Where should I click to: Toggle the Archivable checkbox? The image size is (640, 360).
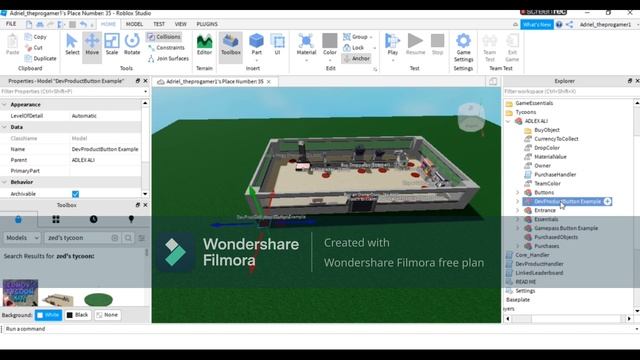75,194
